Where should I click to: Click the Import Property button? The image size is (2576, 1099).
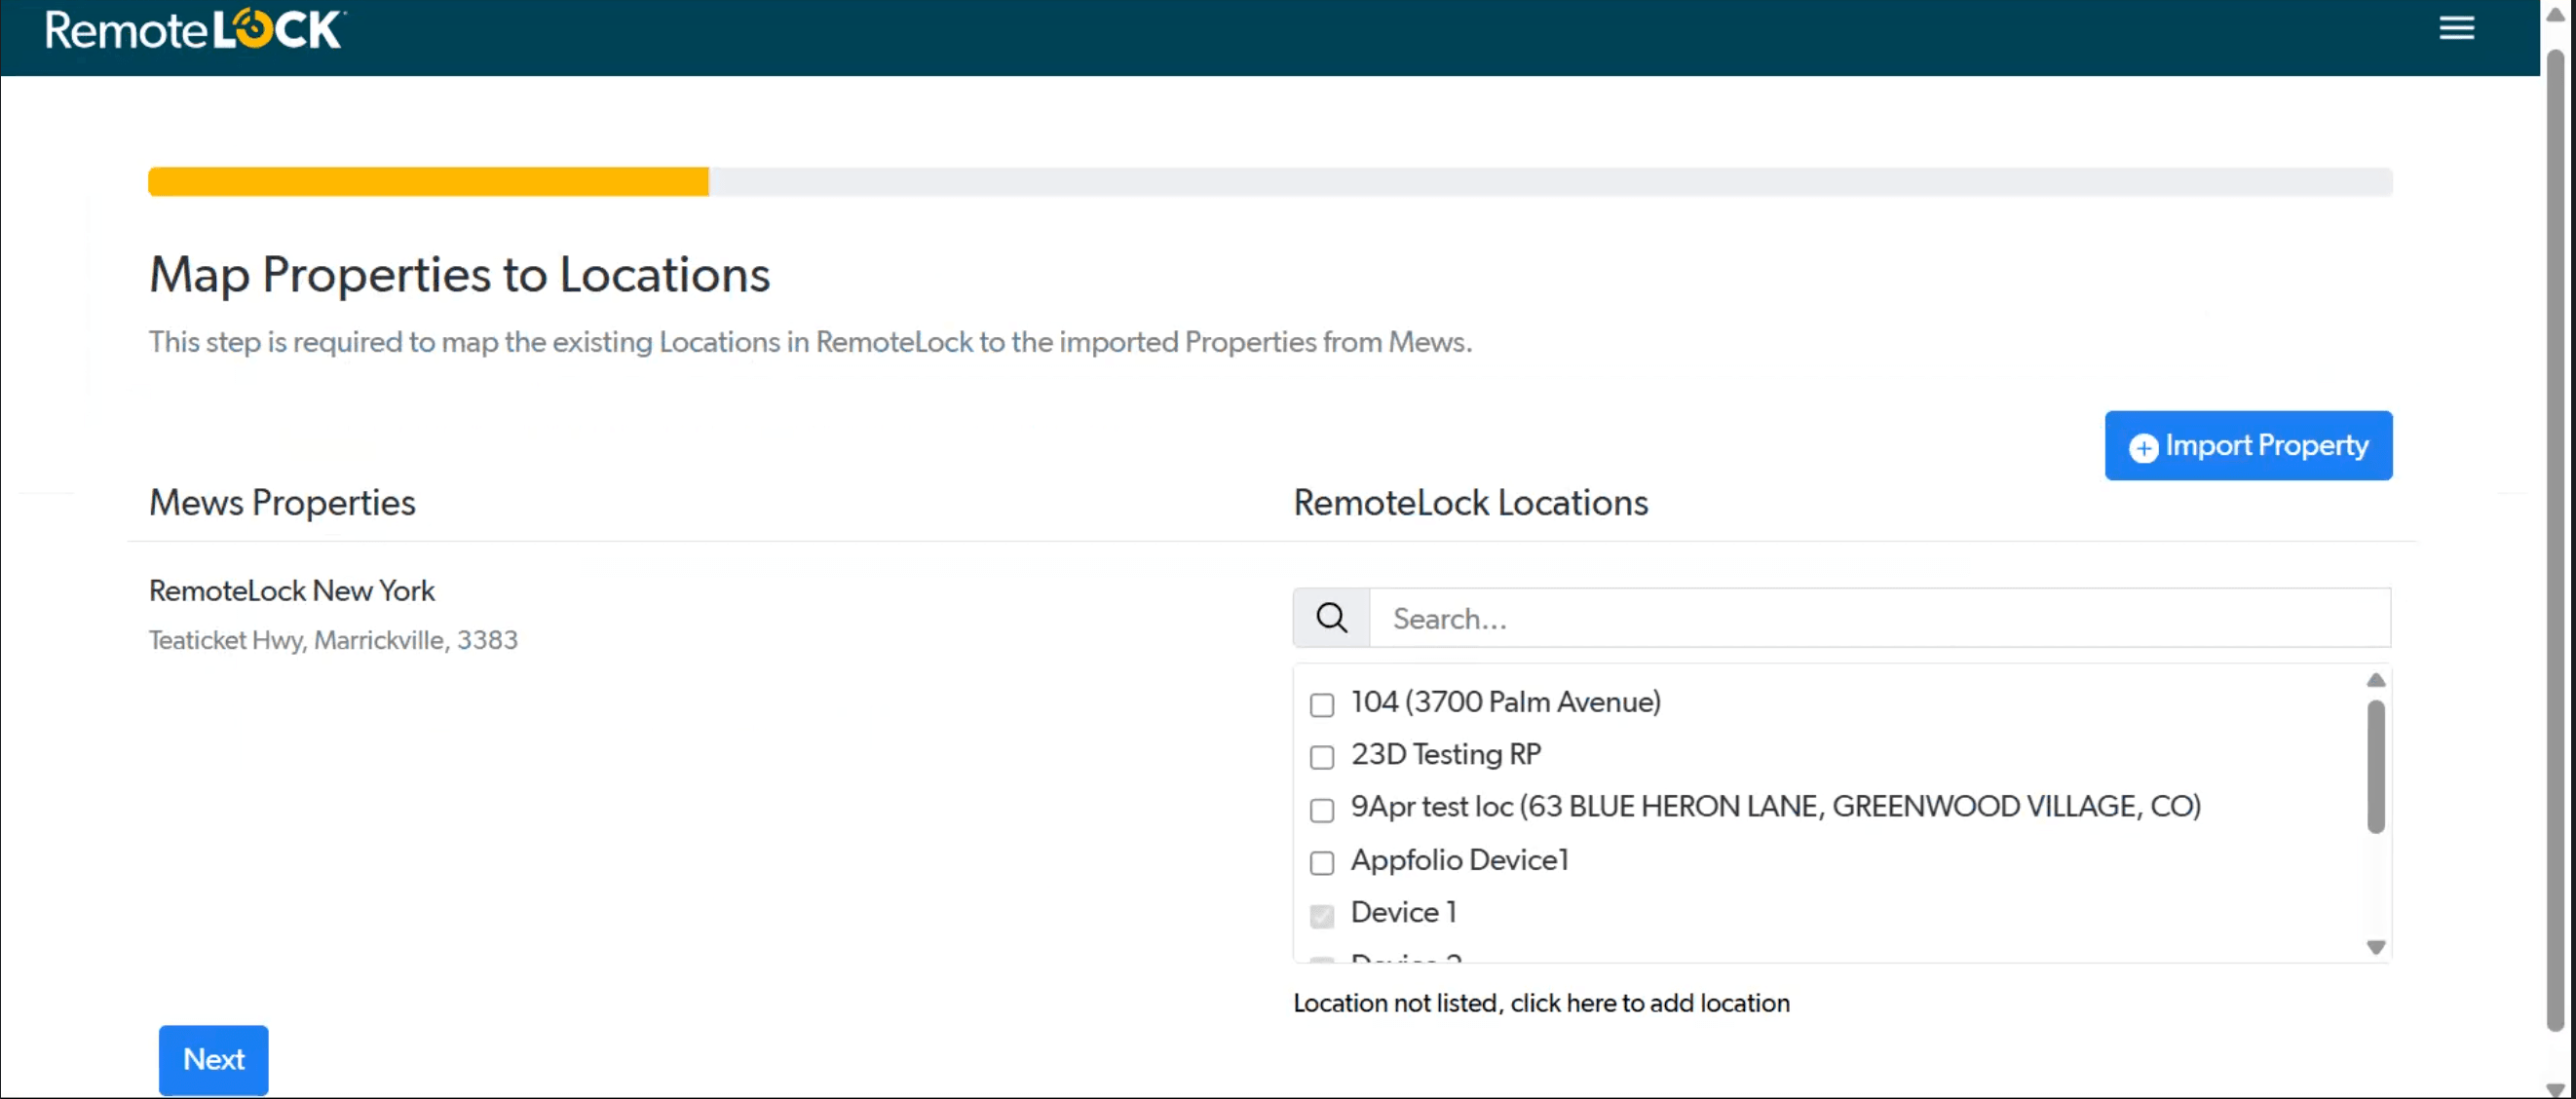pos(2247,445)
